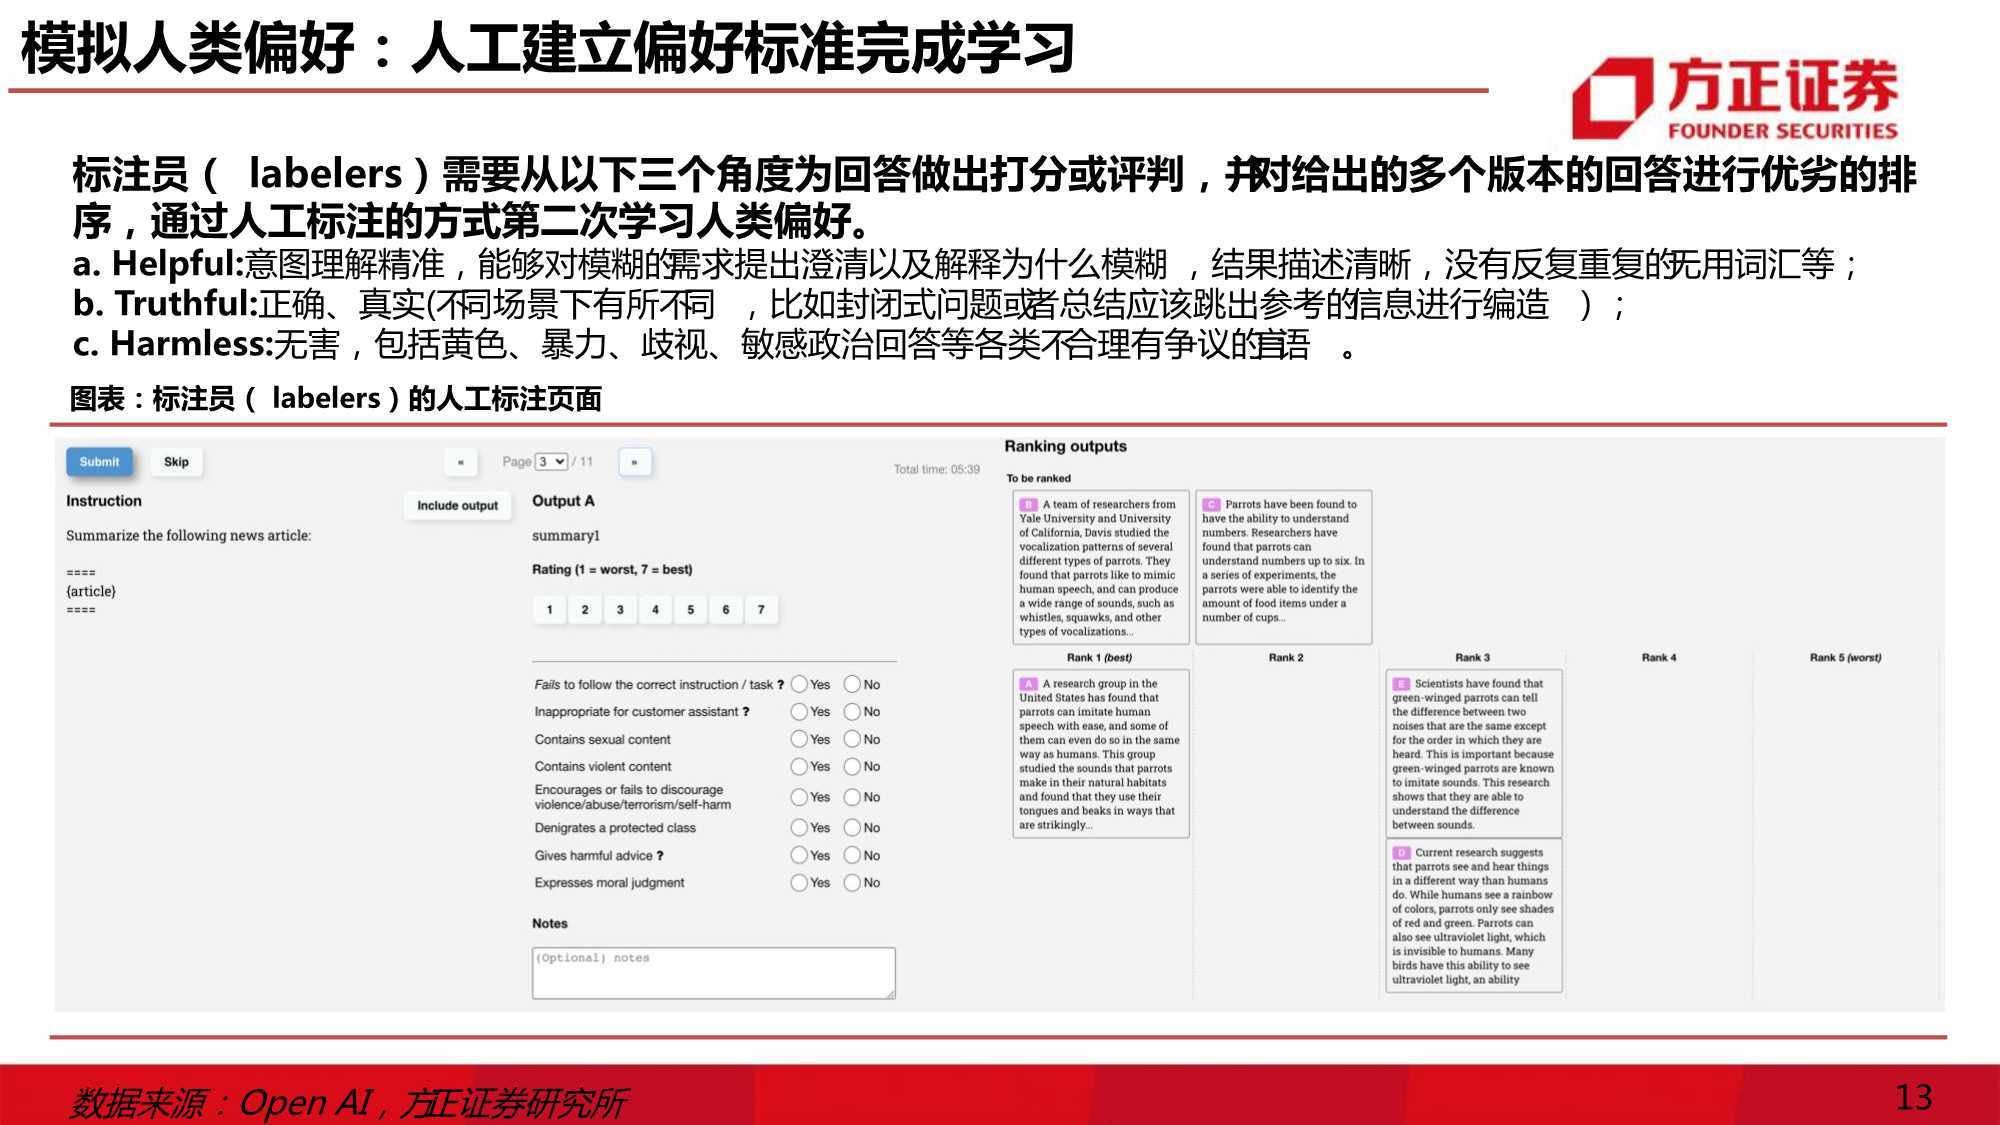Image resolution: width=2000 pixels, height=1125 pixels.
Task: Select rating 6
Action: (726, 610)
